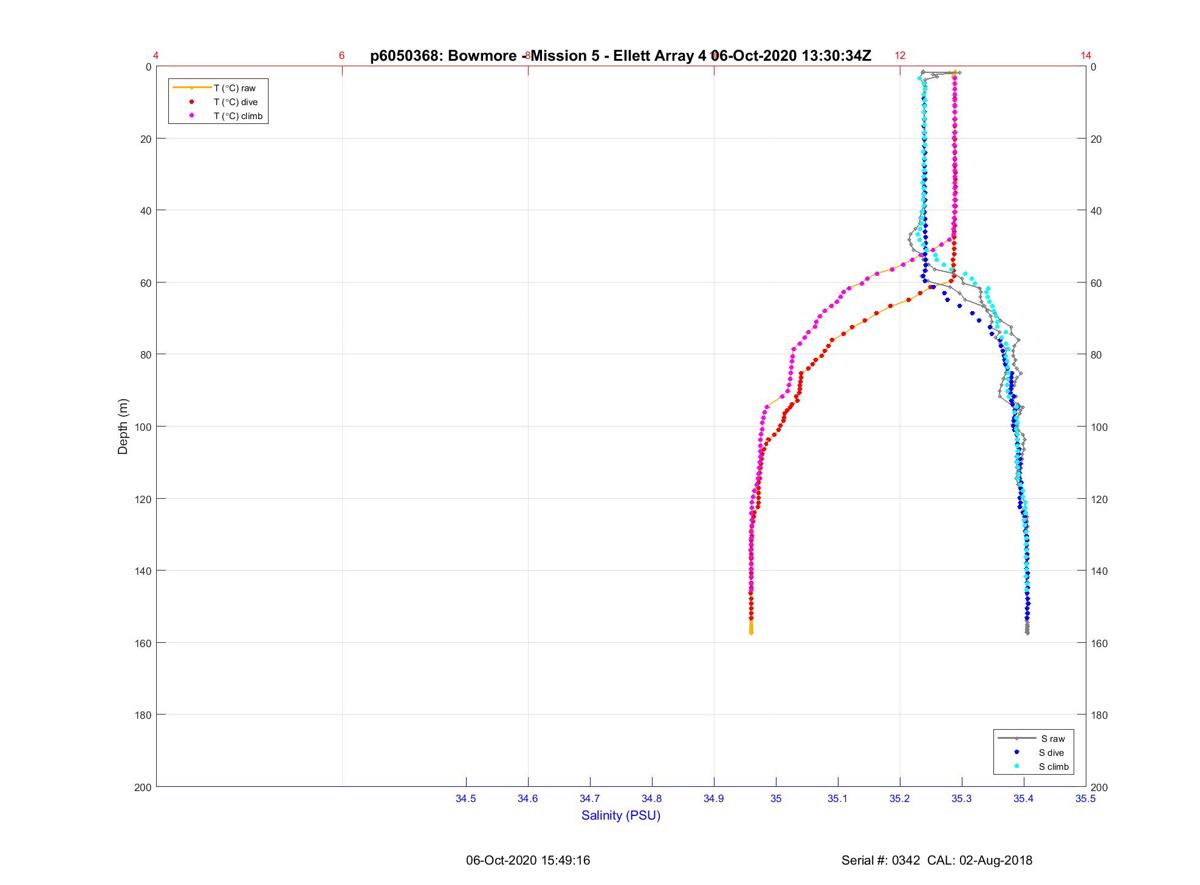Click the "34.9" salinity tick label

coord(714,798)
